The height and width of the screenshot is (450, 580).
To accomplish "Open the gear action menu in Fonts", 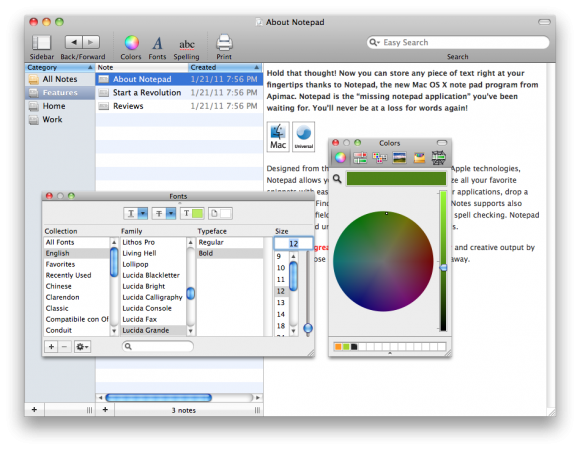I will [x=82, y=347].
